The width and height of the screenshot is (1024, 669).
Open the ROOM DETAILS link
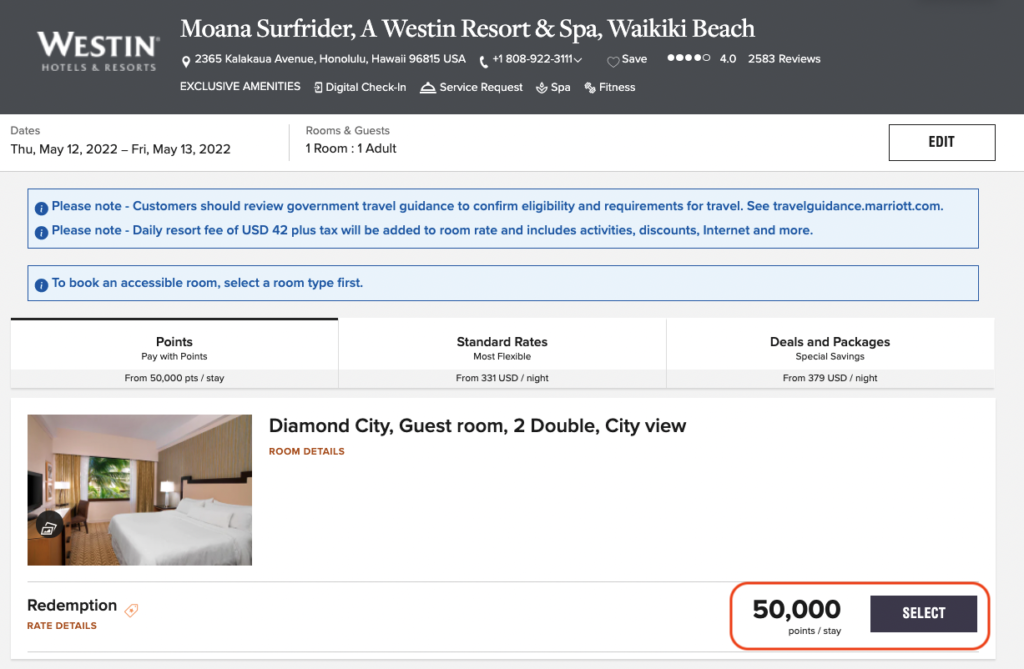(306, 452)
